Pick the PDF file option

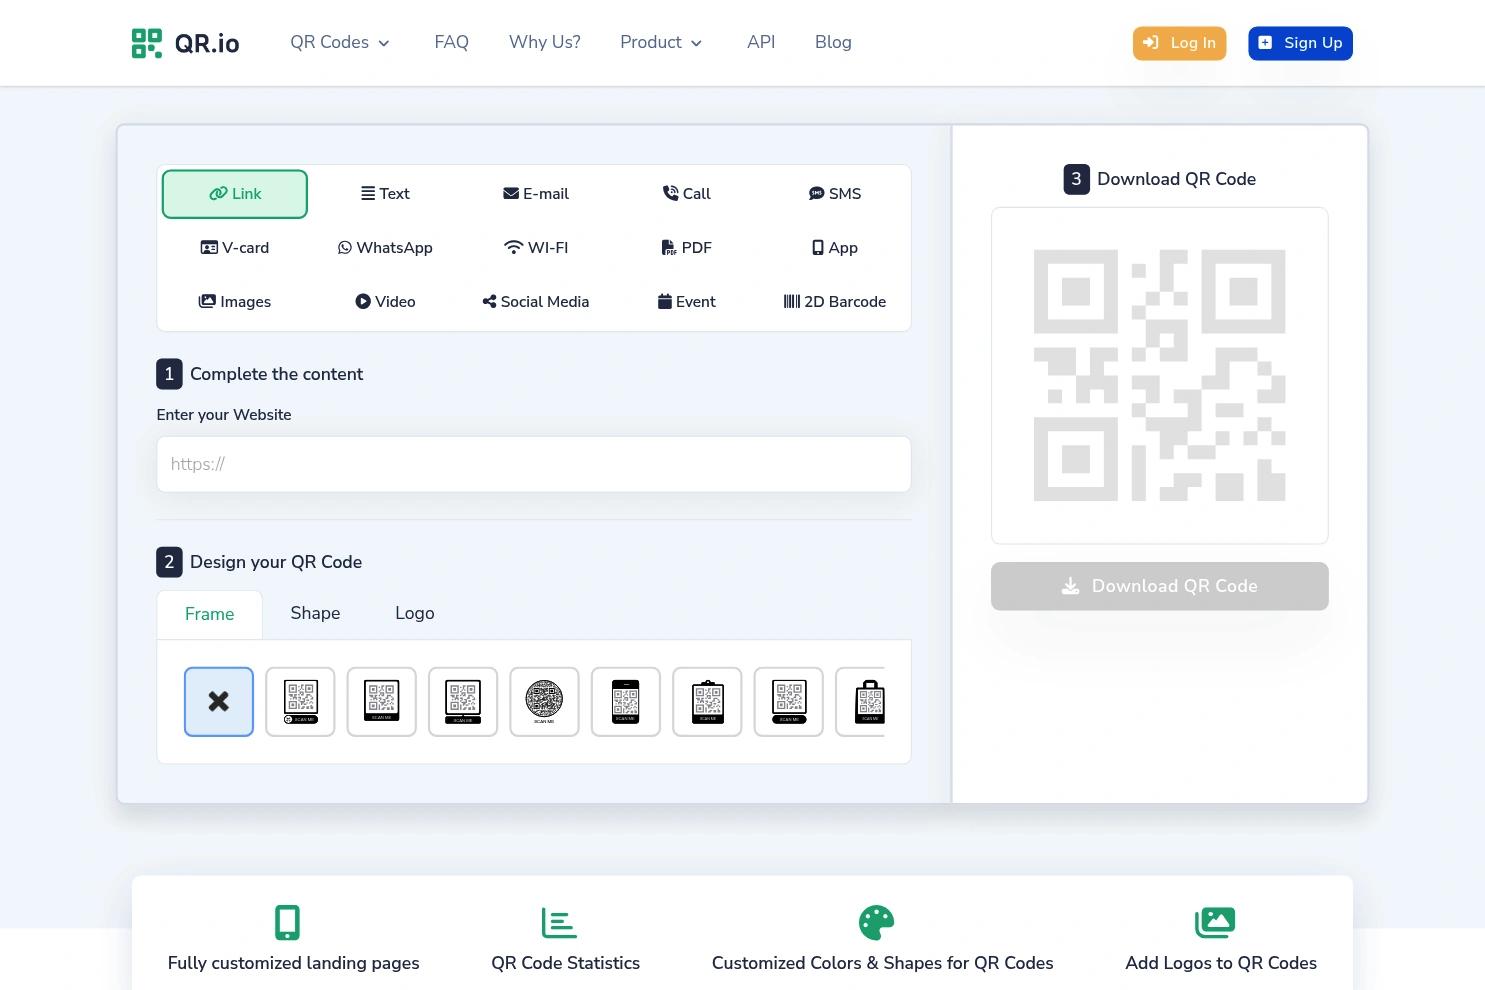tap(686, 248)
